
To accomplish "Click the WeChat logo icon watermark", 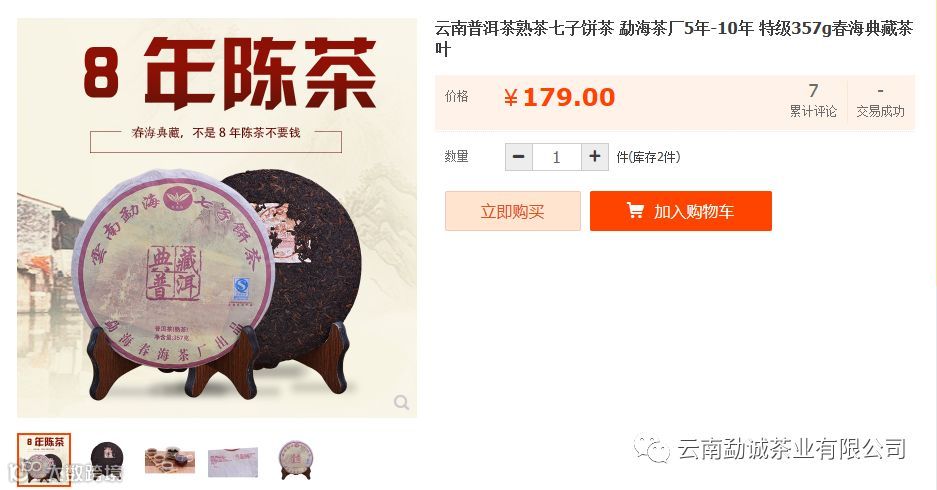I will [651, 449].
